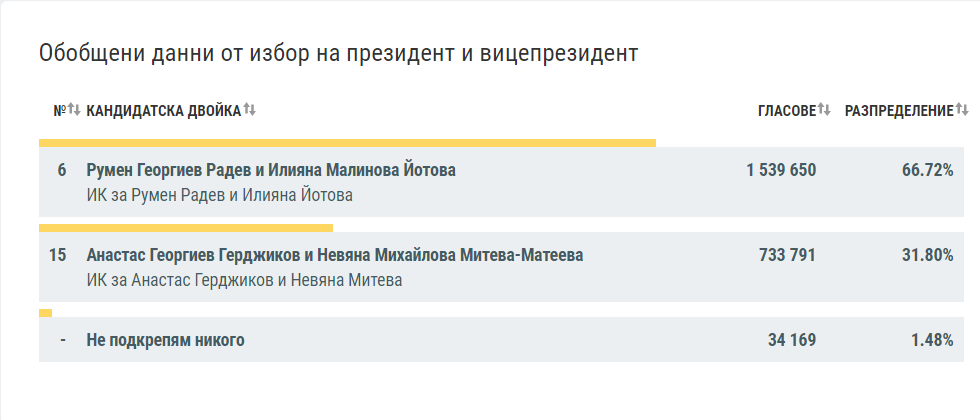Click the ГЛАСОВЕ column header label
Screen dimensions: 980x420
coord(787,111)
